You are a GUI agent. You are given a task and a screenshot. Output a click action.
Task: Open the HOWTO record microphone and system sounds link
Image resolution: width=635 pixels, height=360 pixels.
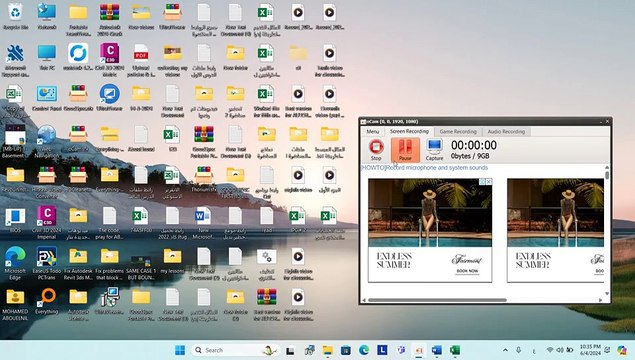click(424, 168)
